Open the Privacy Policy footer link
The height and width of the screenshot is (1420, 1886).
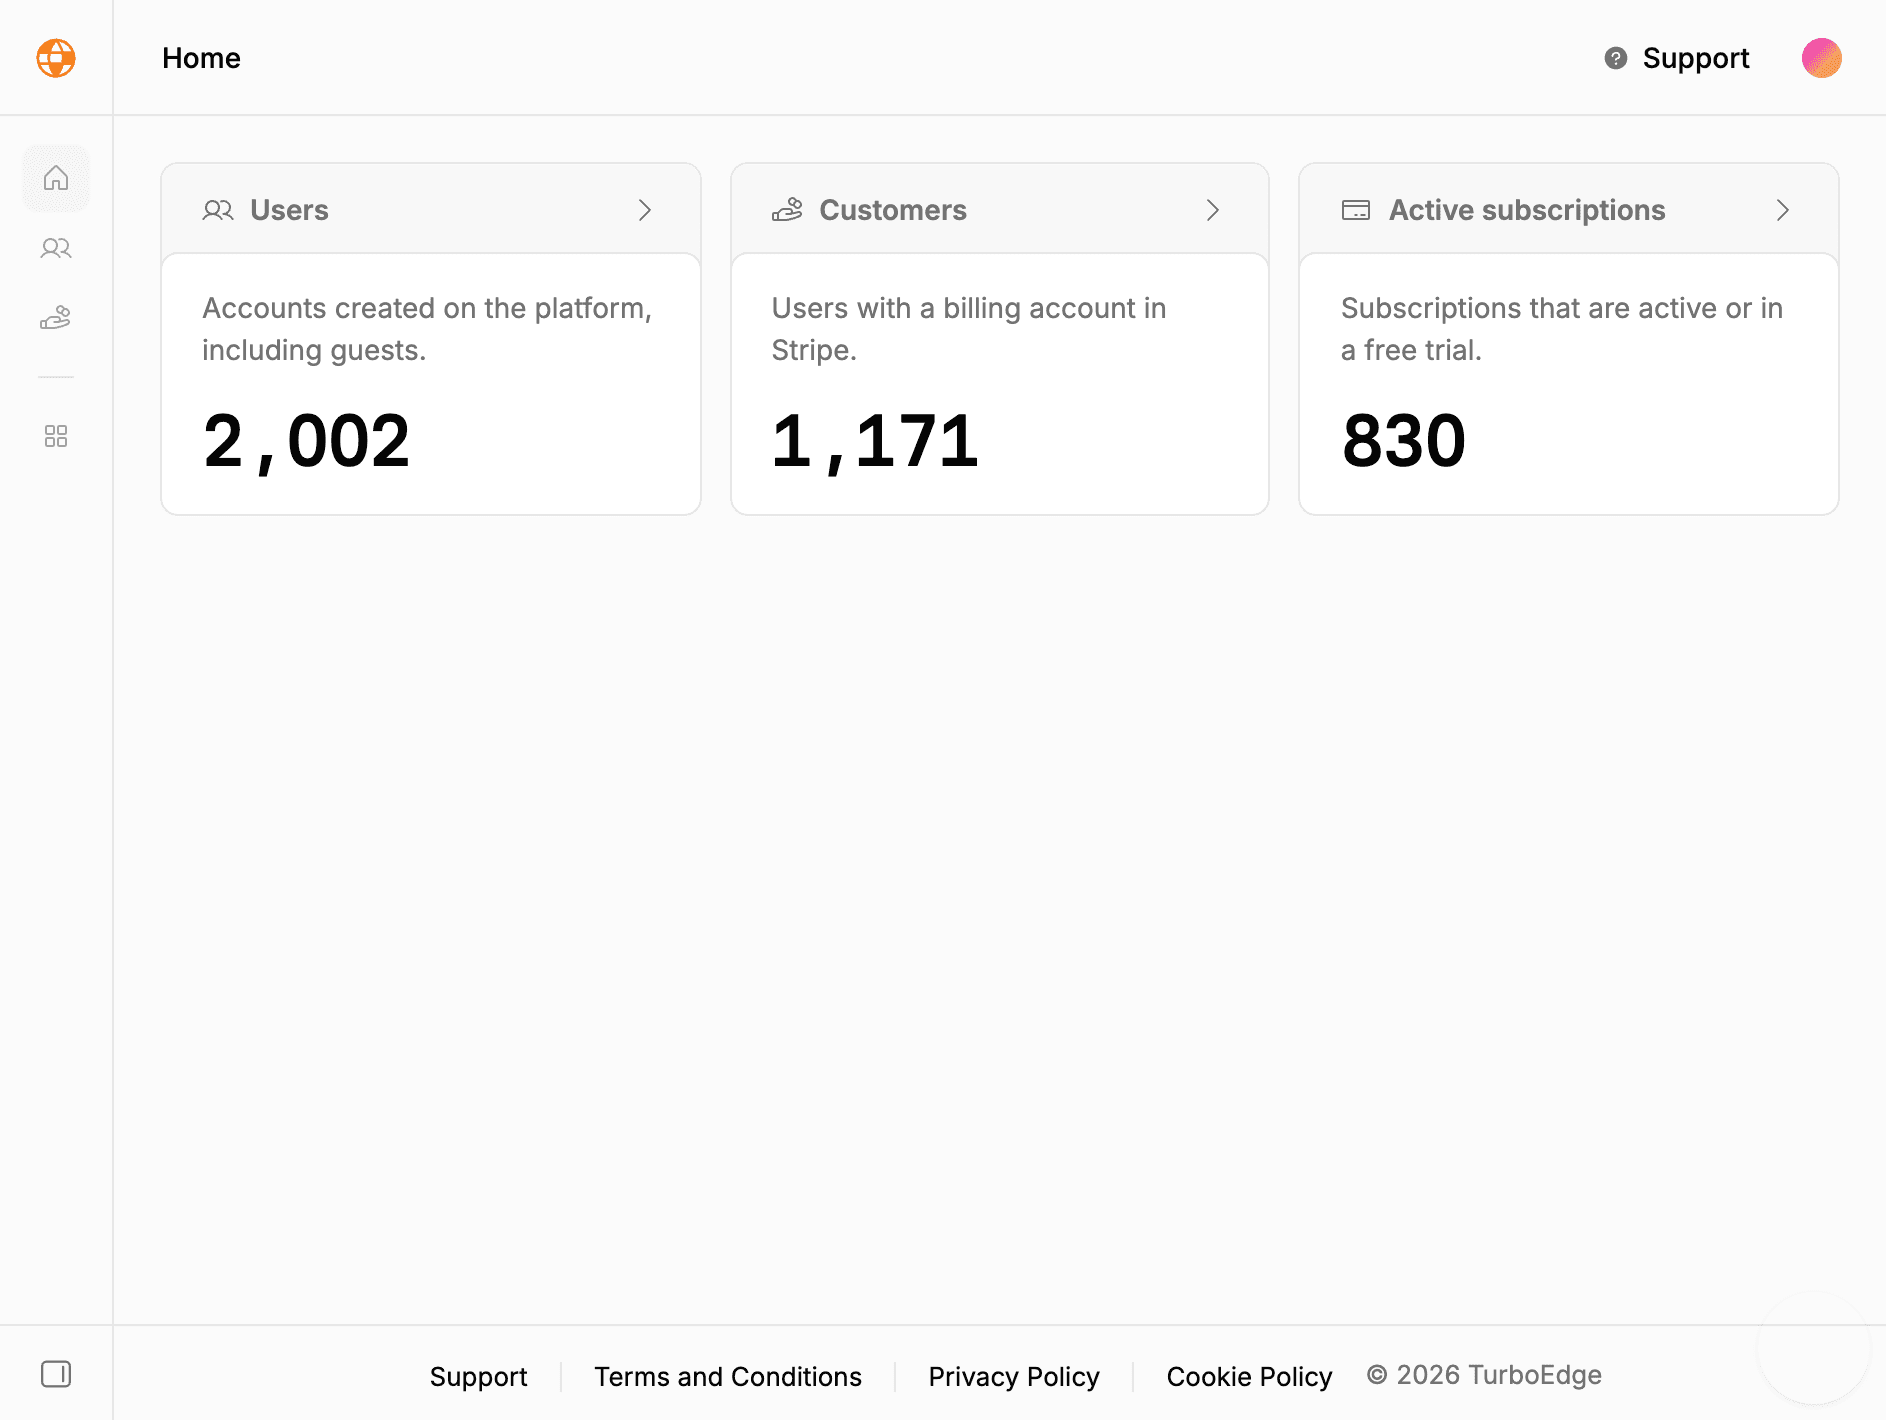coord(1014,1377)
